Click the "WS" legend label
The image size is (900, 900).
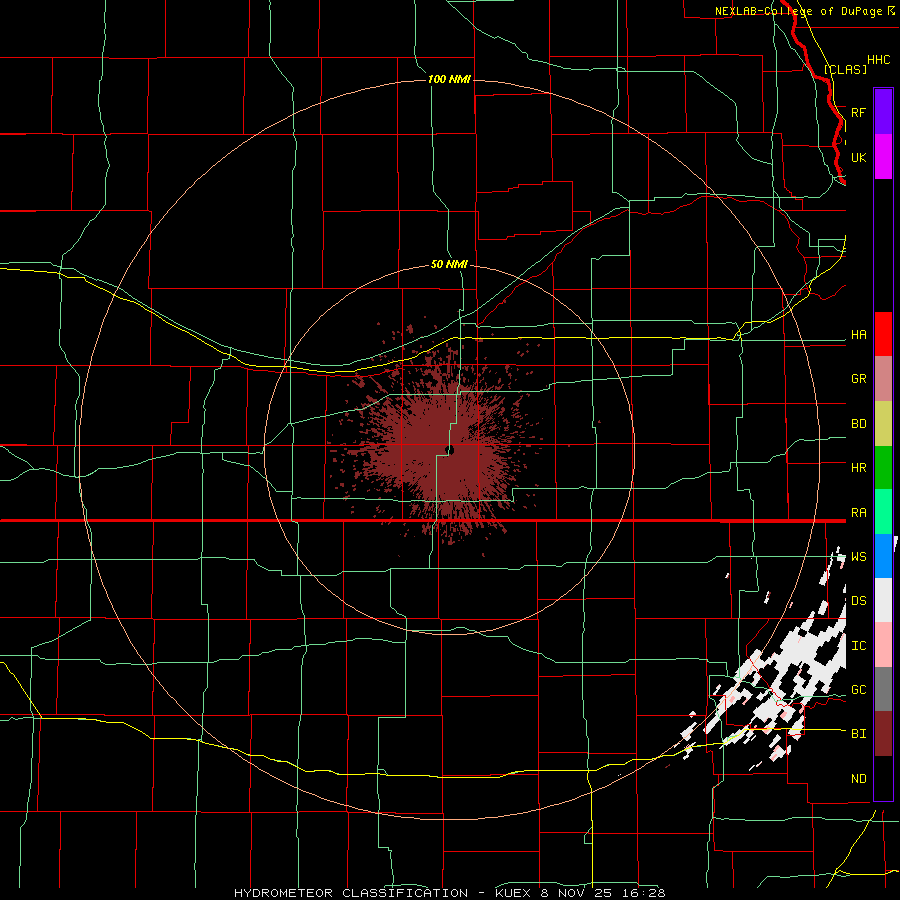coord(858,557)
